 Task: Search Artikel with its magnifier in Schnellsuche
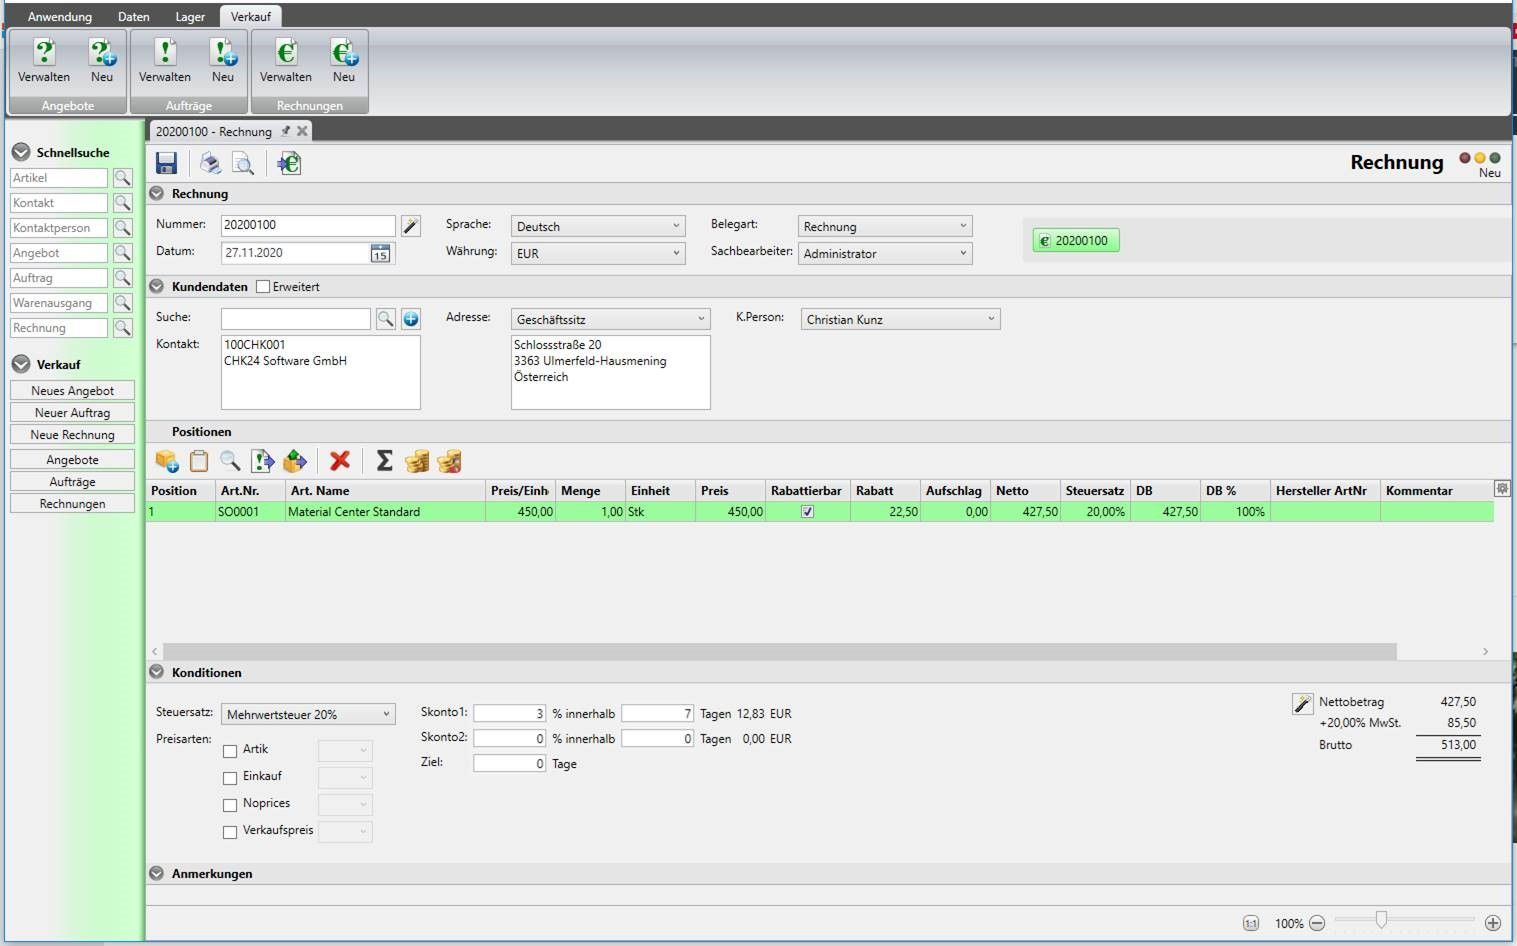tap(123, 178)
